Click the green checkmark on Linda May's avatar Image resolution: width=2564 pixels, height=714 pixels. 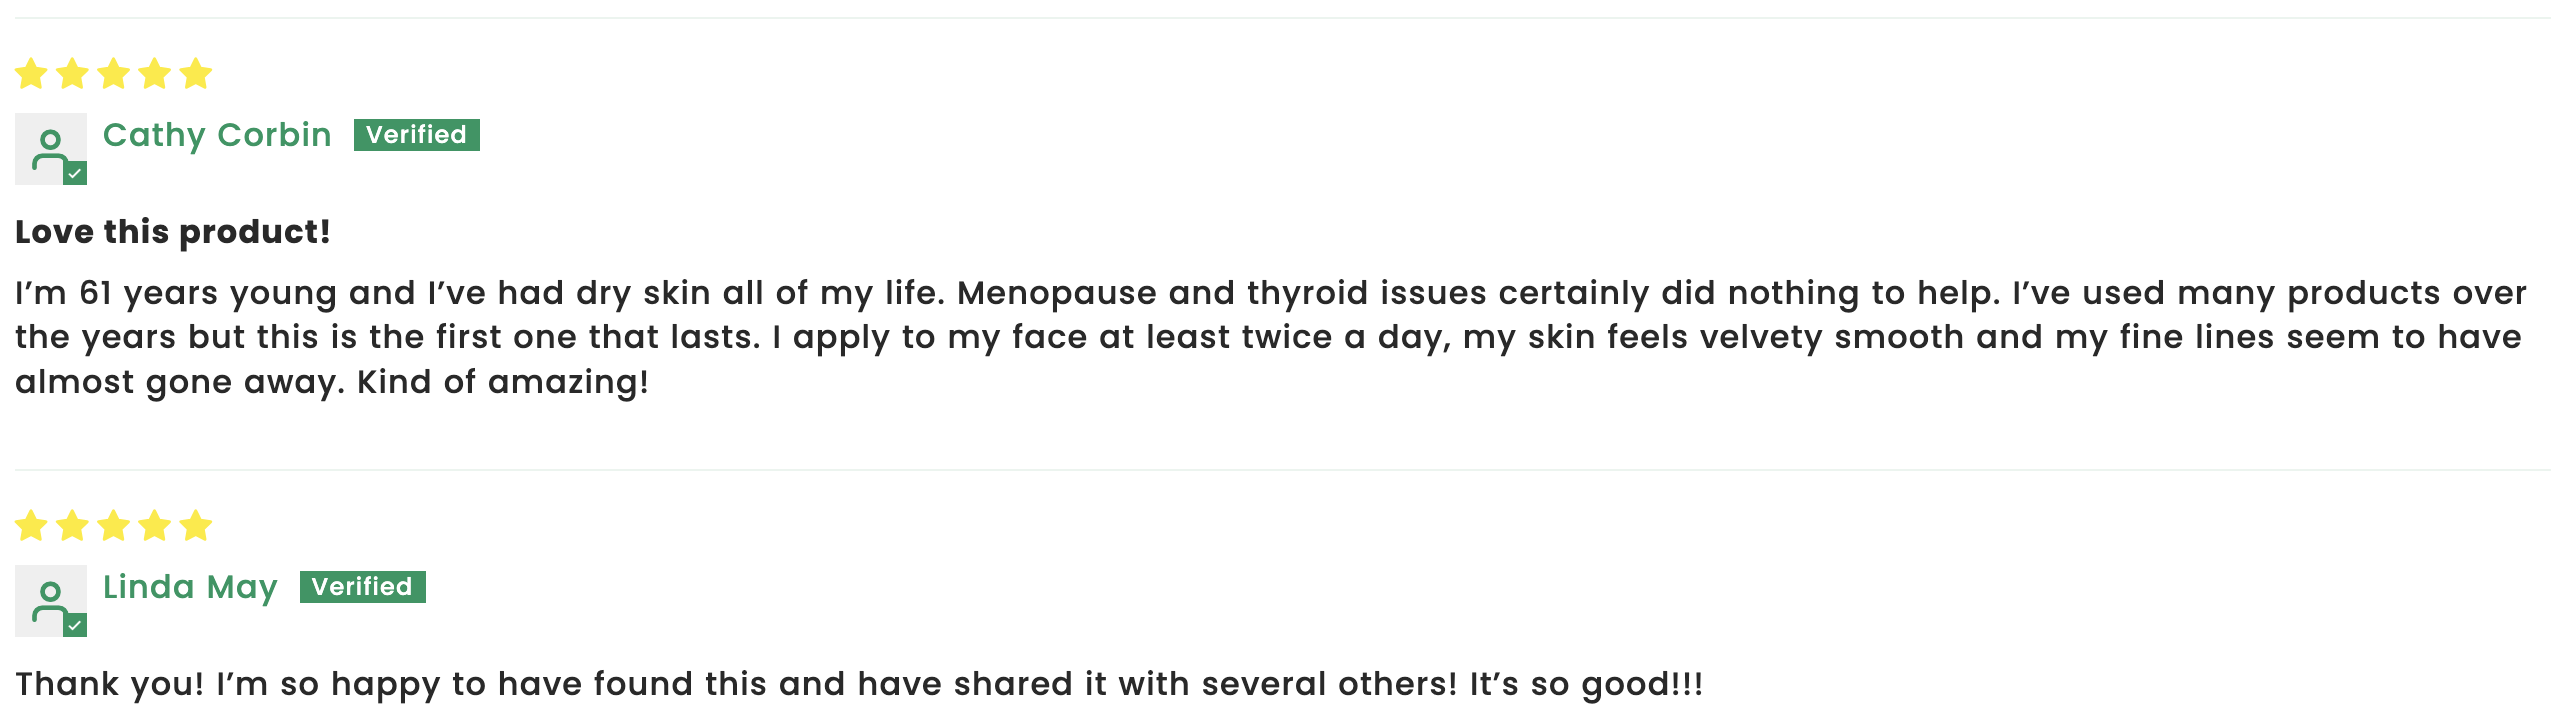click(75, 626)
